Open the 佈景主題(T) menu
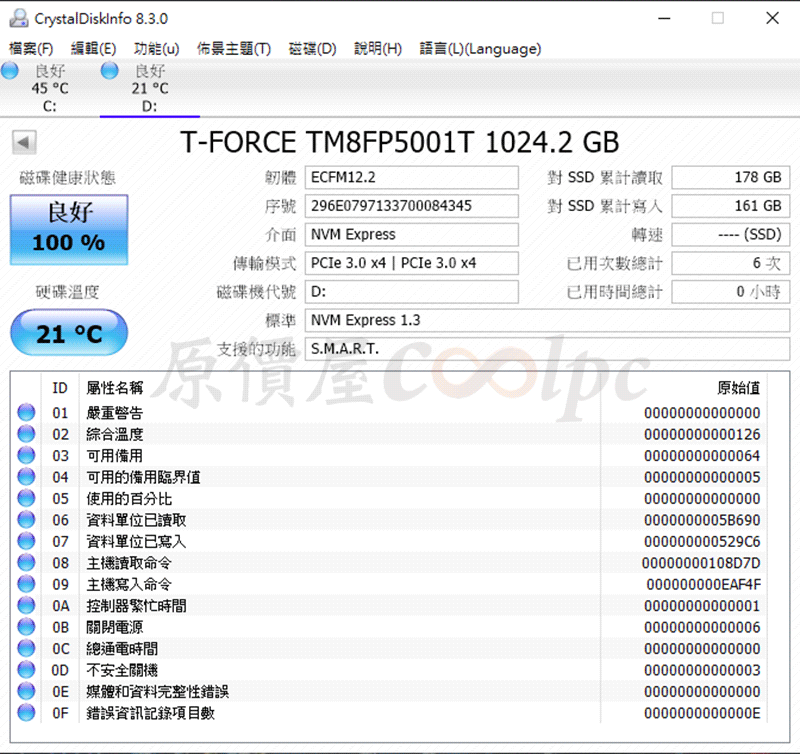 pyautogui.click(x=234, y=48)
